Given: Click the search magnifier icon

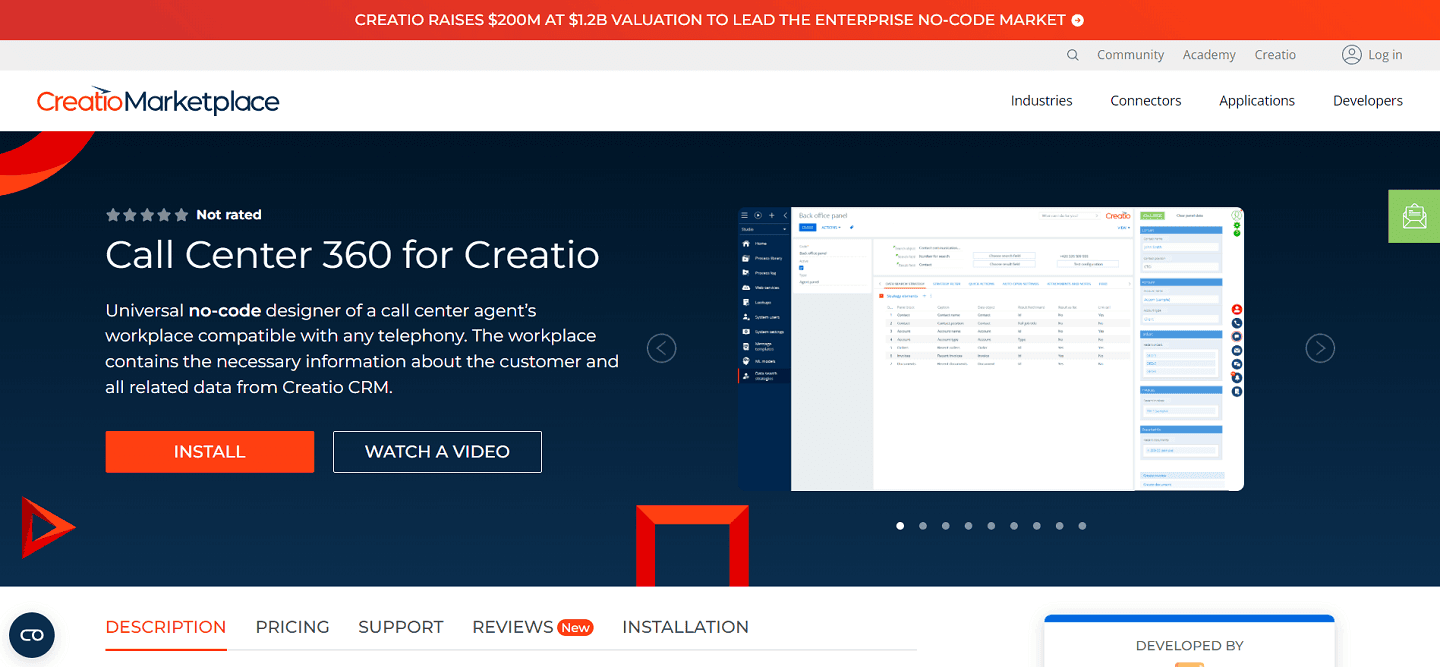Looking at the screenshot, I should [1072, 55].
